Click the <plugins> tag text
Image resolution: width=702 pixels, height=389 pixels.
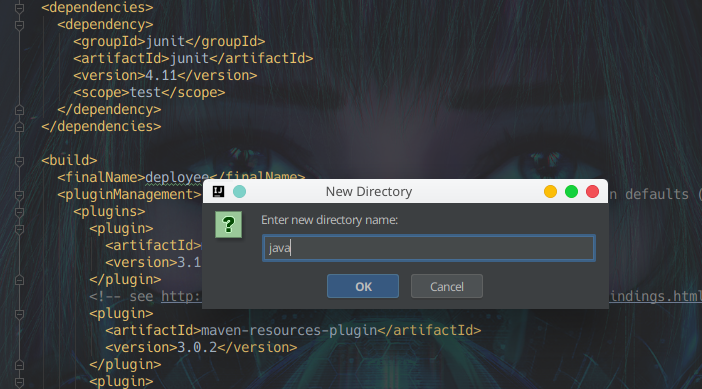[109, 211]
